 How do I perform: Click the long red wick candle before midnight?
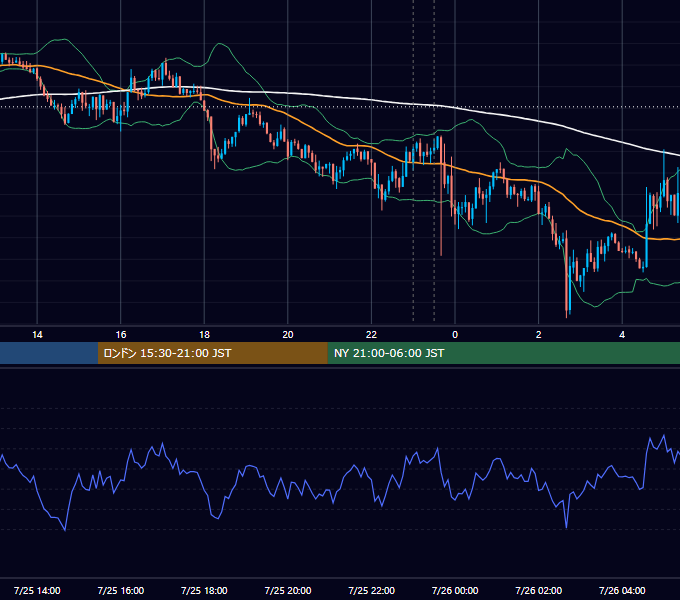441,195
